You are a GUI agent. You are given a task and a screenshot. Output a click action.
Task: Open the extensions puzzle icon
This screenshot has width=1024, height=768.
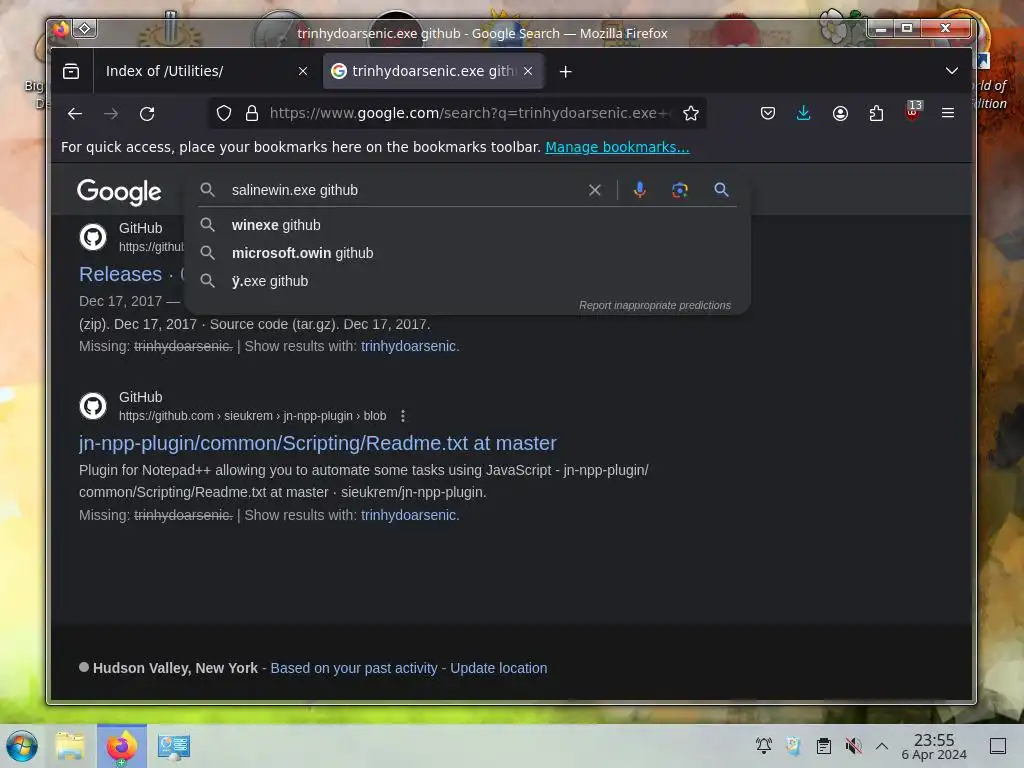(876, 114)
